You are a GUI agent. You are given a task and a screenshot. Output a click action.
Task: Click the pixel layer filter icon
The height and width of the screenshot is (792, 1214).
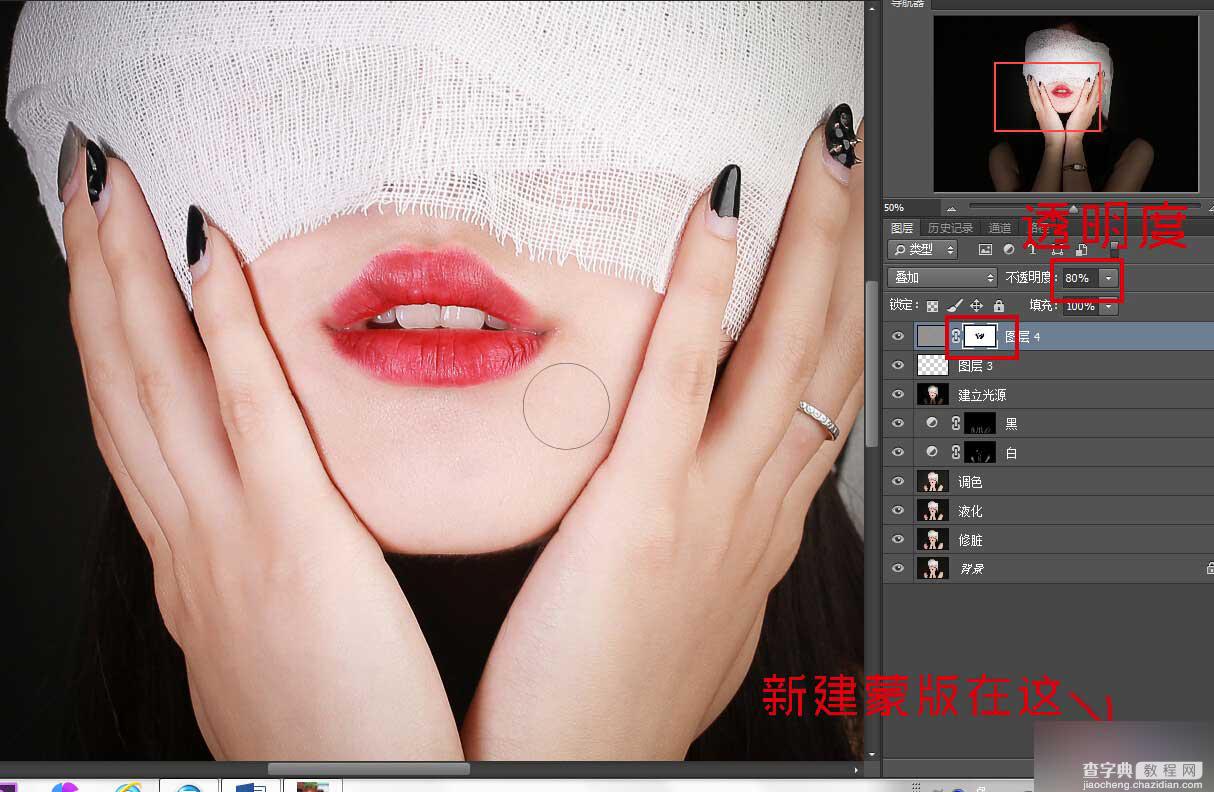pyautogui.click(x=985, y=250)
